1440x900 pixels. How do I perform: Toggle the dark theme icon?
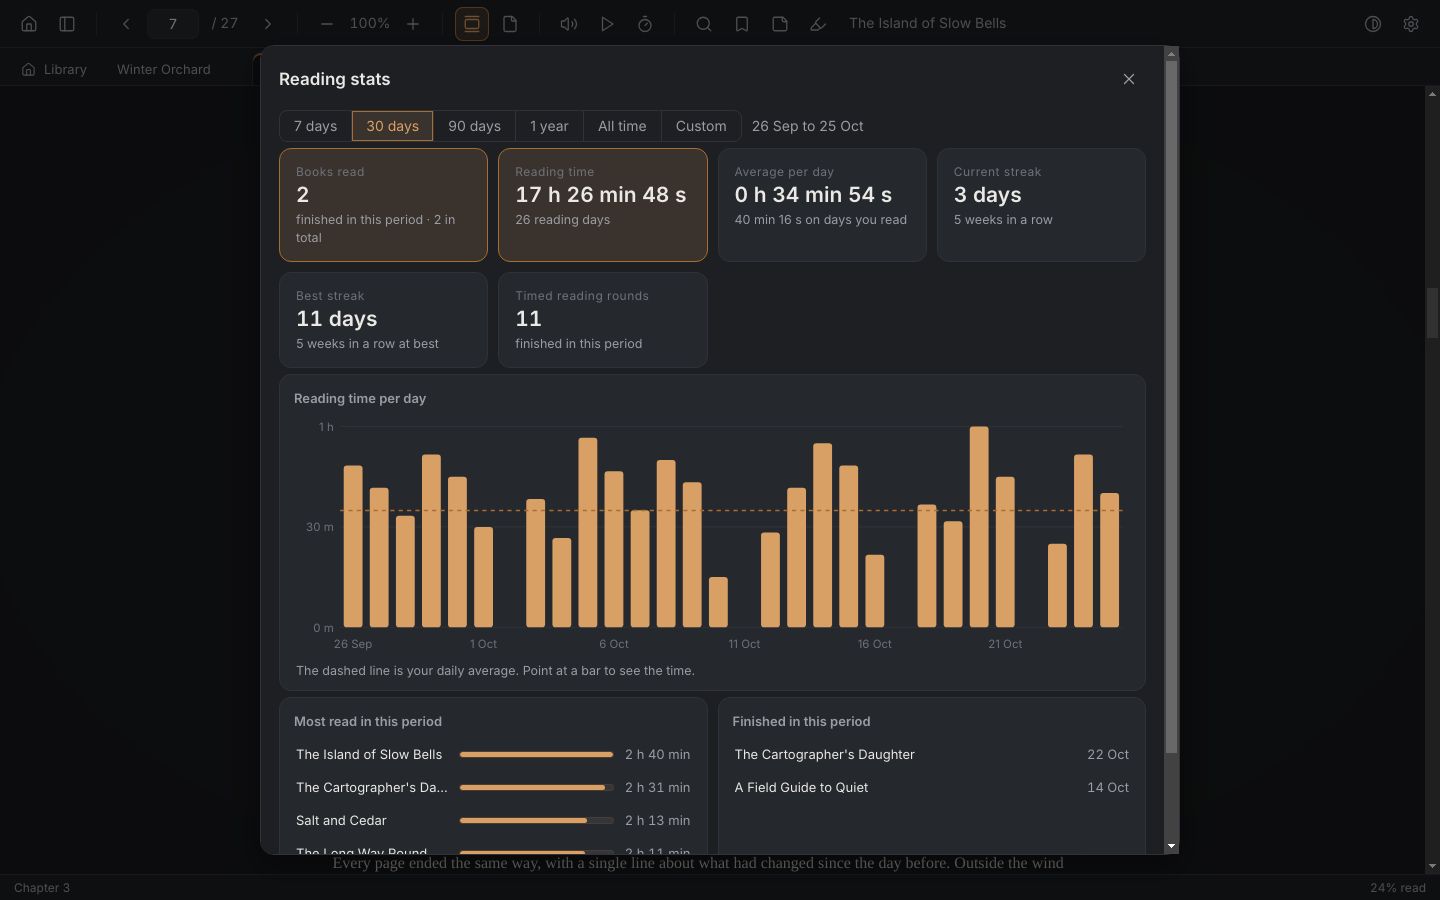point(1373,24)
